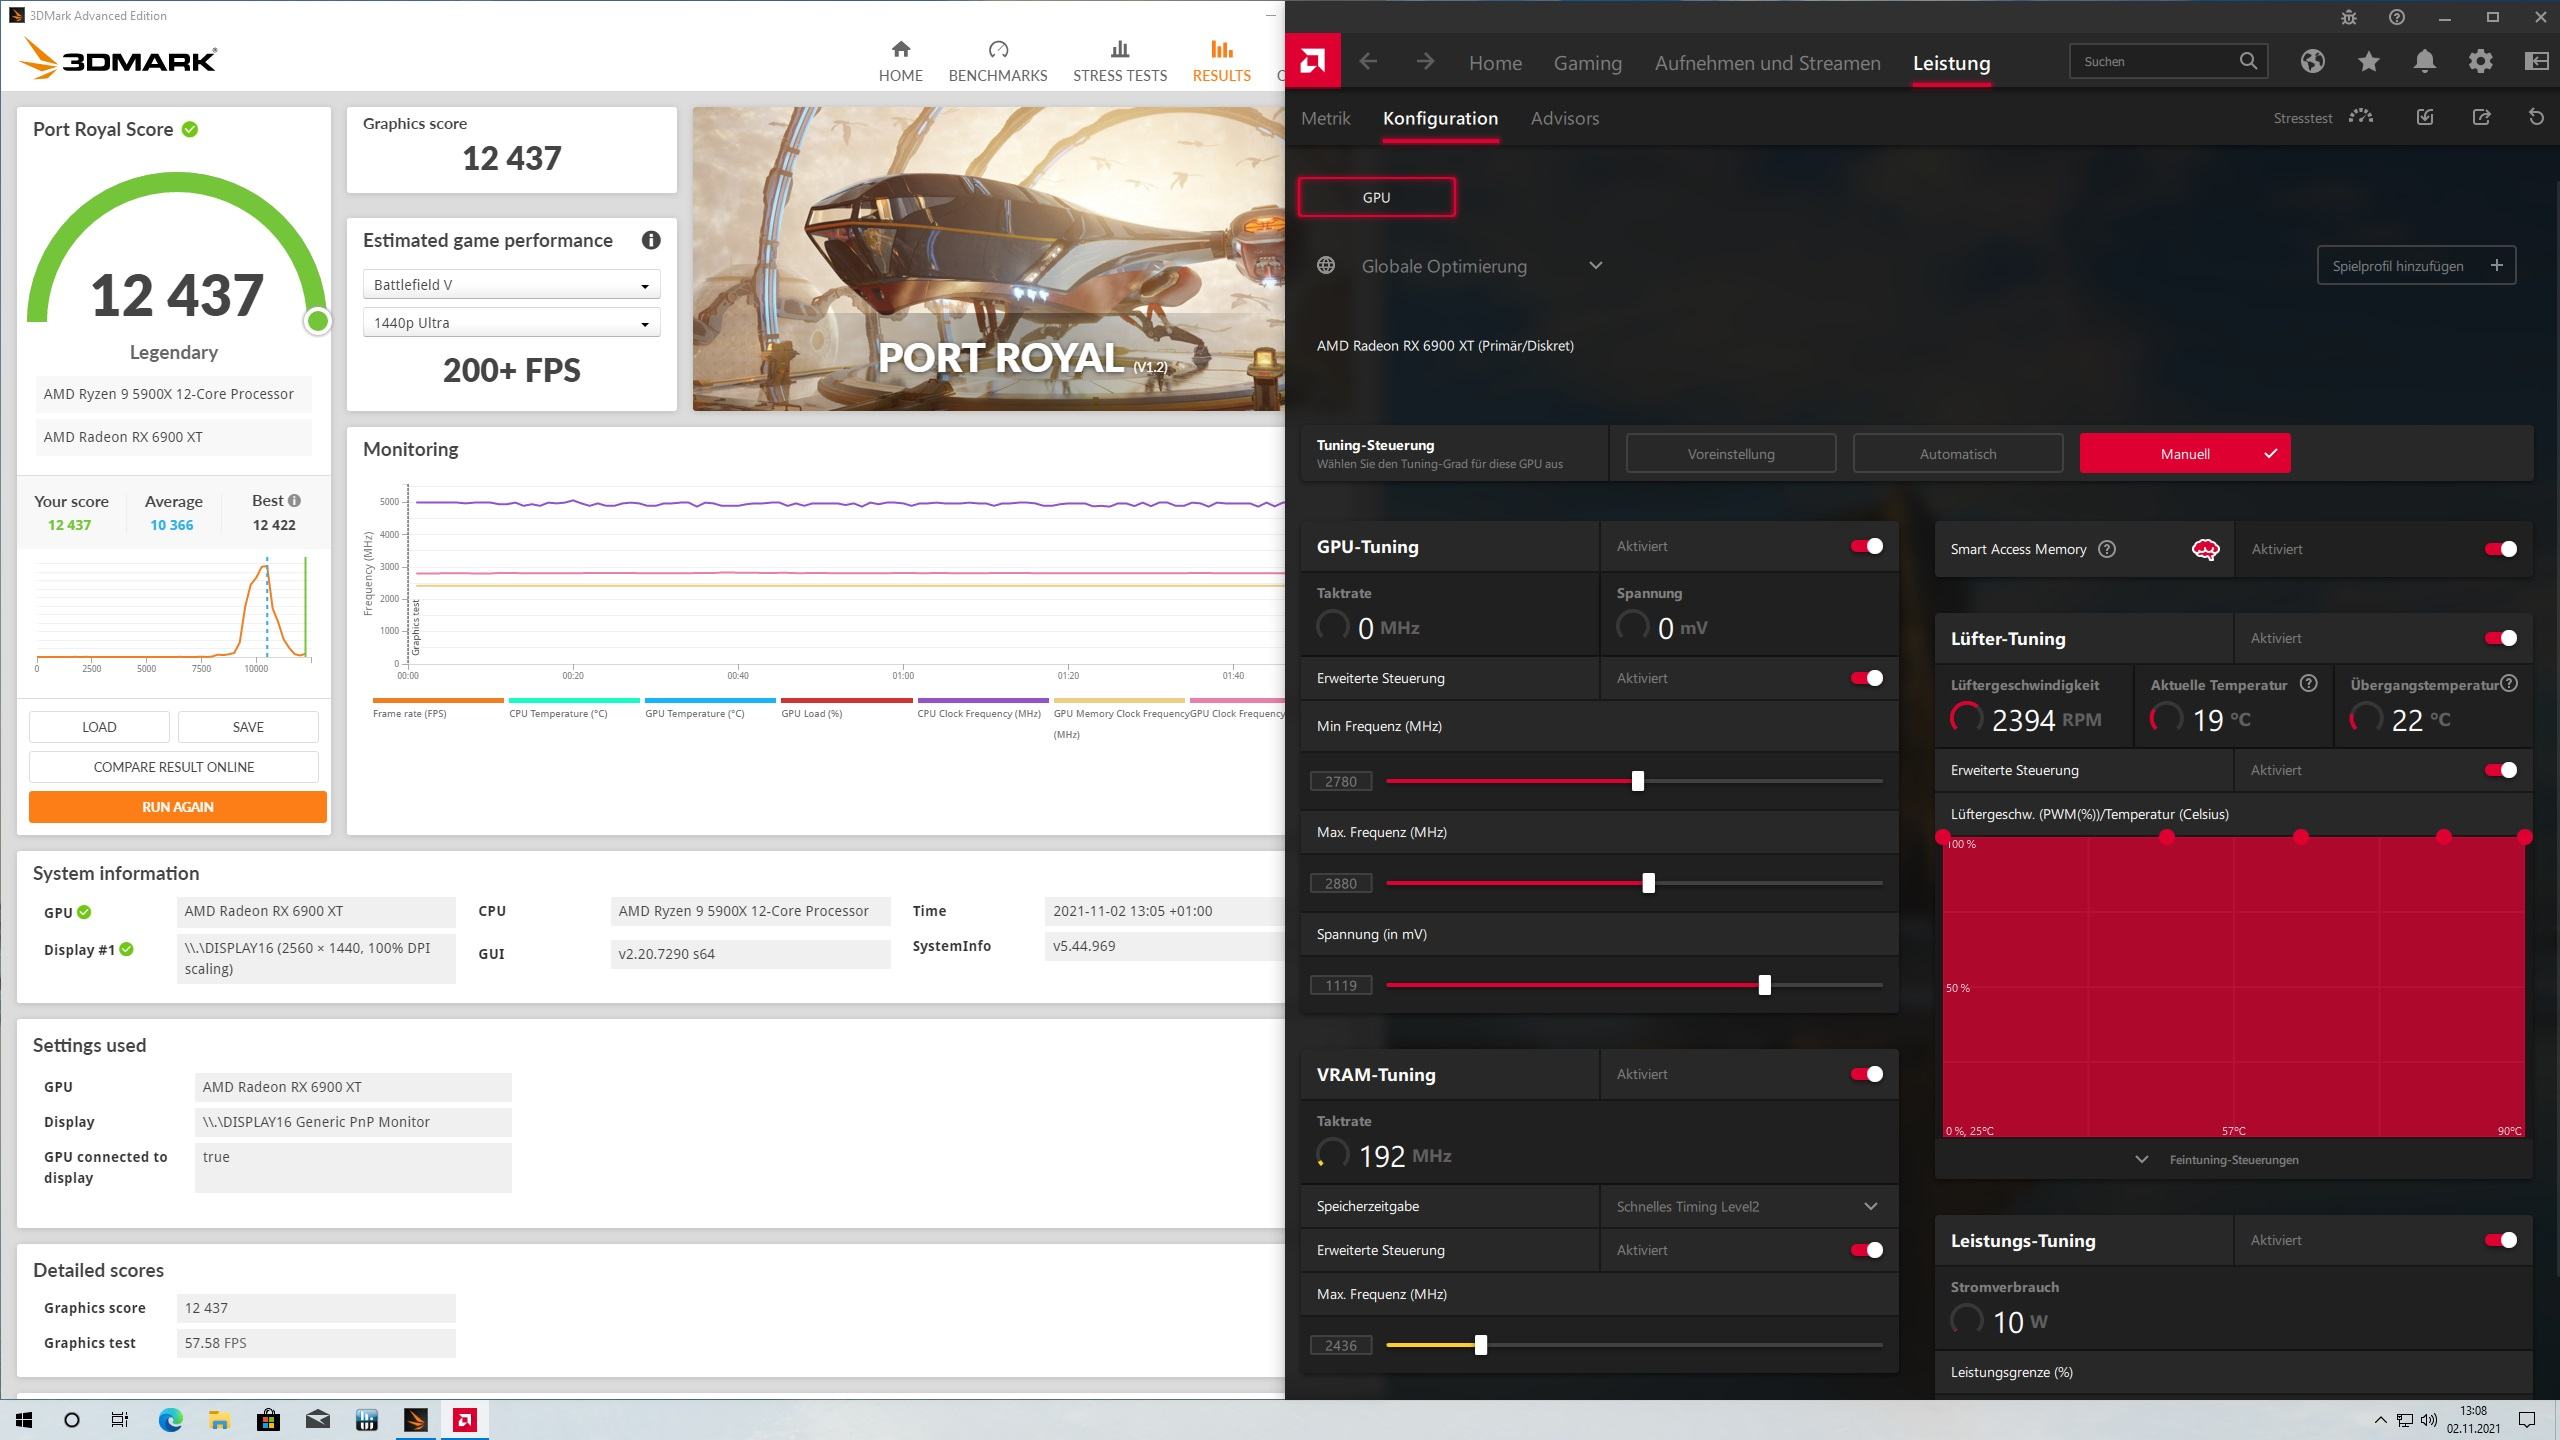Open the 1440p Ultra resolution dropdown

pyautogui.click(x=511, y=323)
